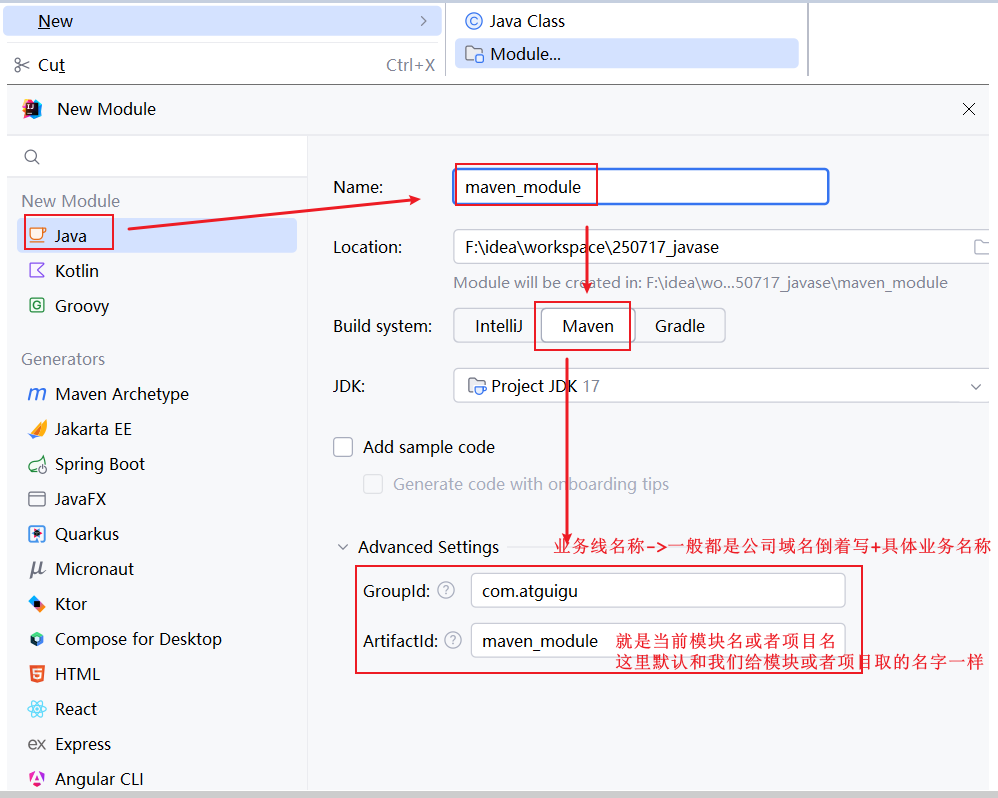
Task: Click the Java Class C icon
Action: coord(474,21)
